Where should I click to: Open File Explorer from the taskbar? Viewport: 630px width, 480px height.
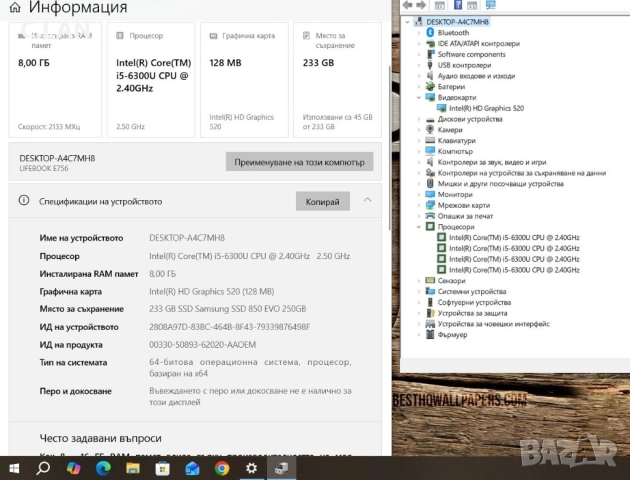133,468
